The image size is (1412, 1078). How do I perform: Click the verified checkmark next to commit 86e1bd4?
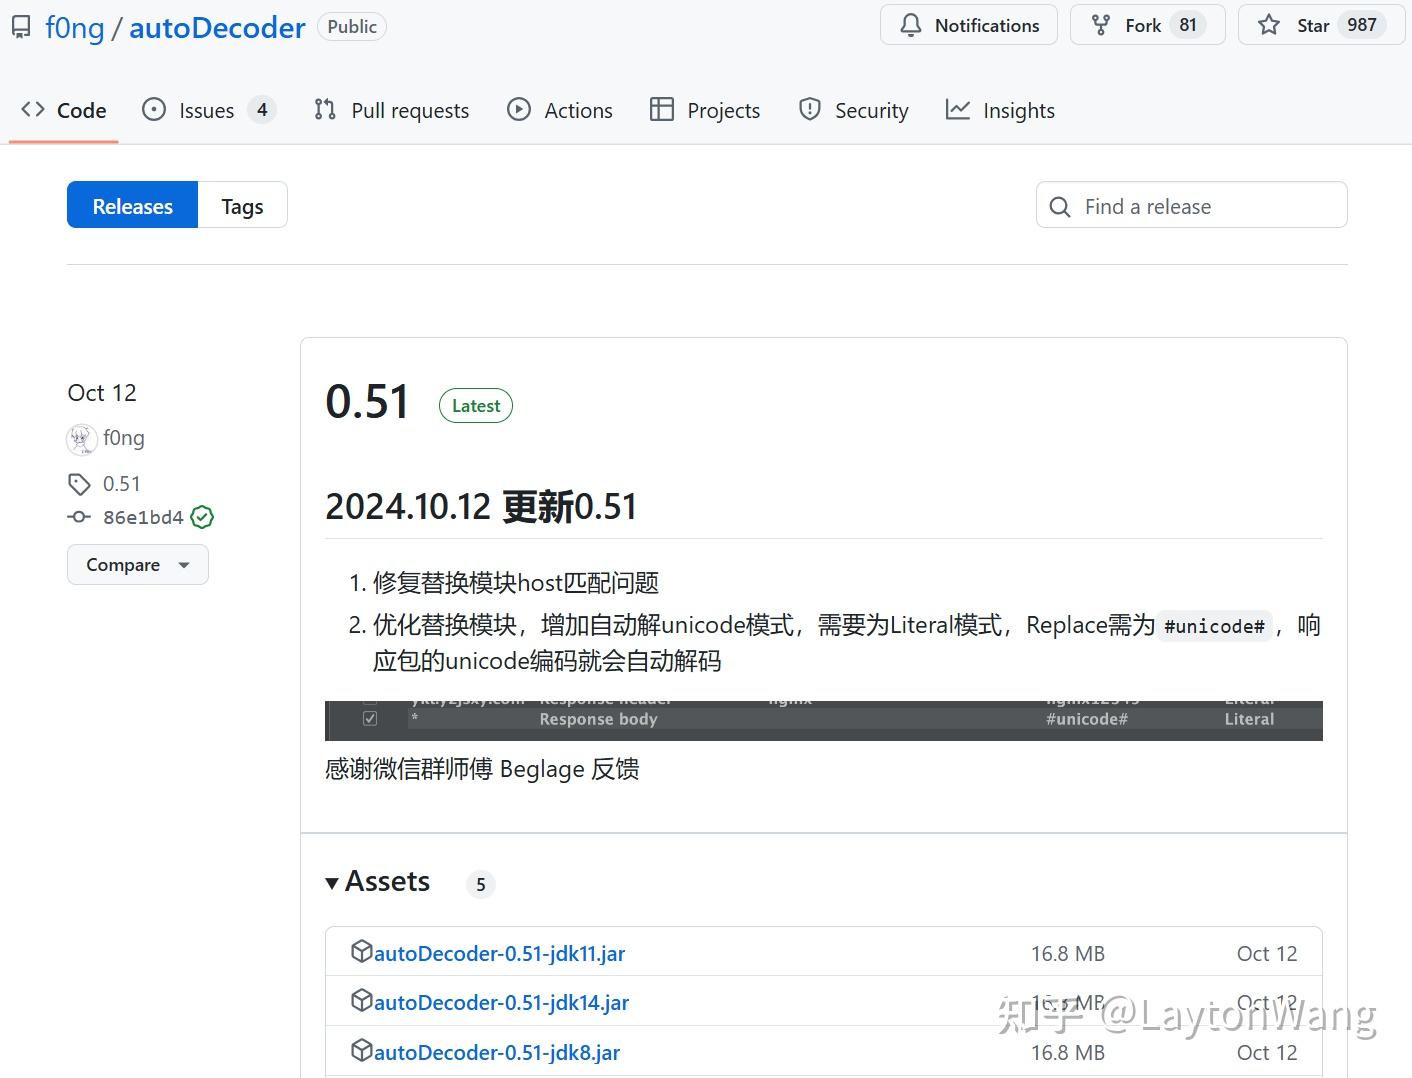(x=202, y=517)
